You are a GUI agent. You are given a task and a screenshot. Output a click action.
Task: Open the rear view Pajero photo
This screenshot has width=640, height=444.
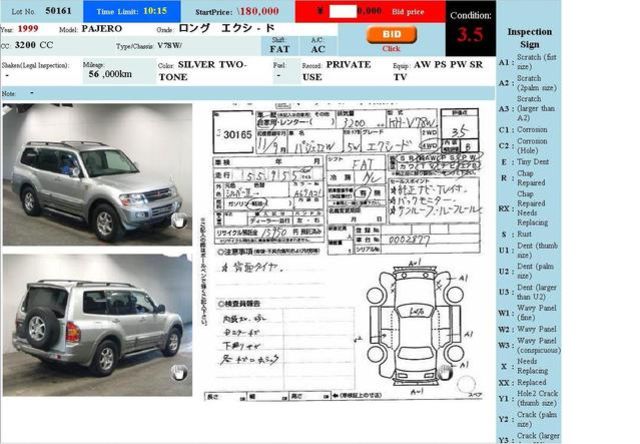pyautogui.click(x=97, y=325)
